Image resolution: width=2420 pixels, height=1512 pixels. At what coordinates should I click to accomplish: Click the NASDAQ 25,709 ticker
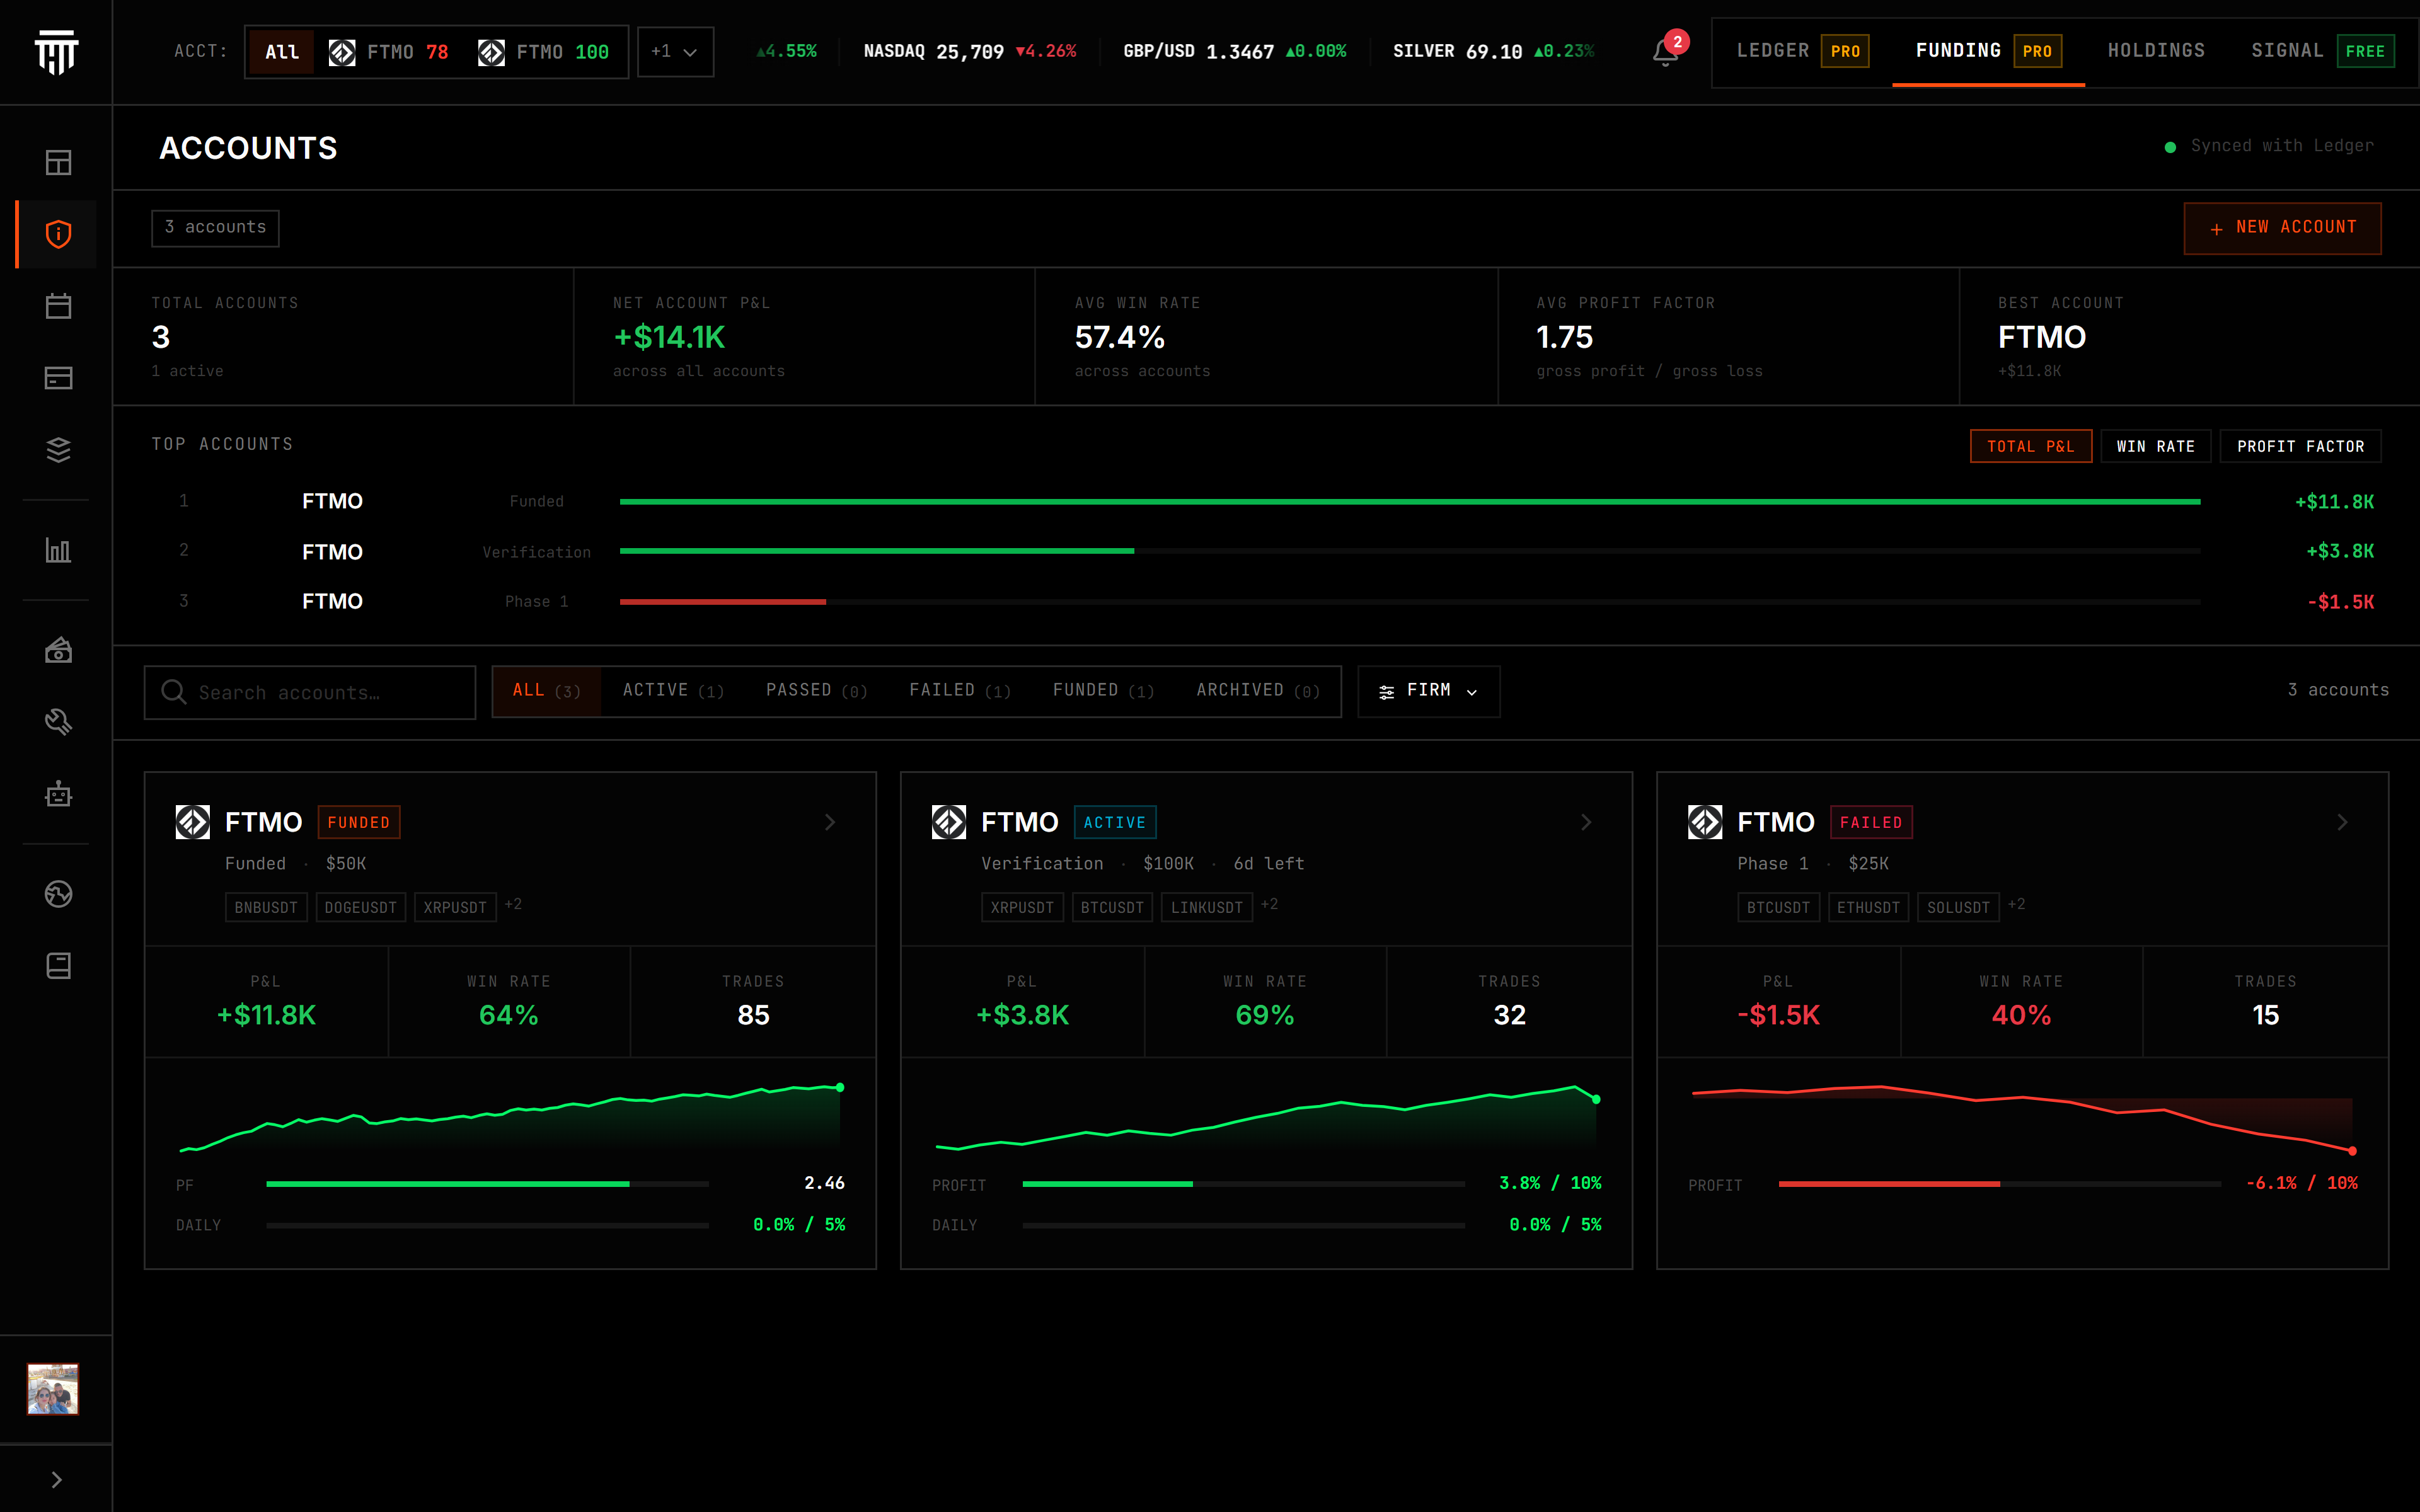[x=969, y=51]
